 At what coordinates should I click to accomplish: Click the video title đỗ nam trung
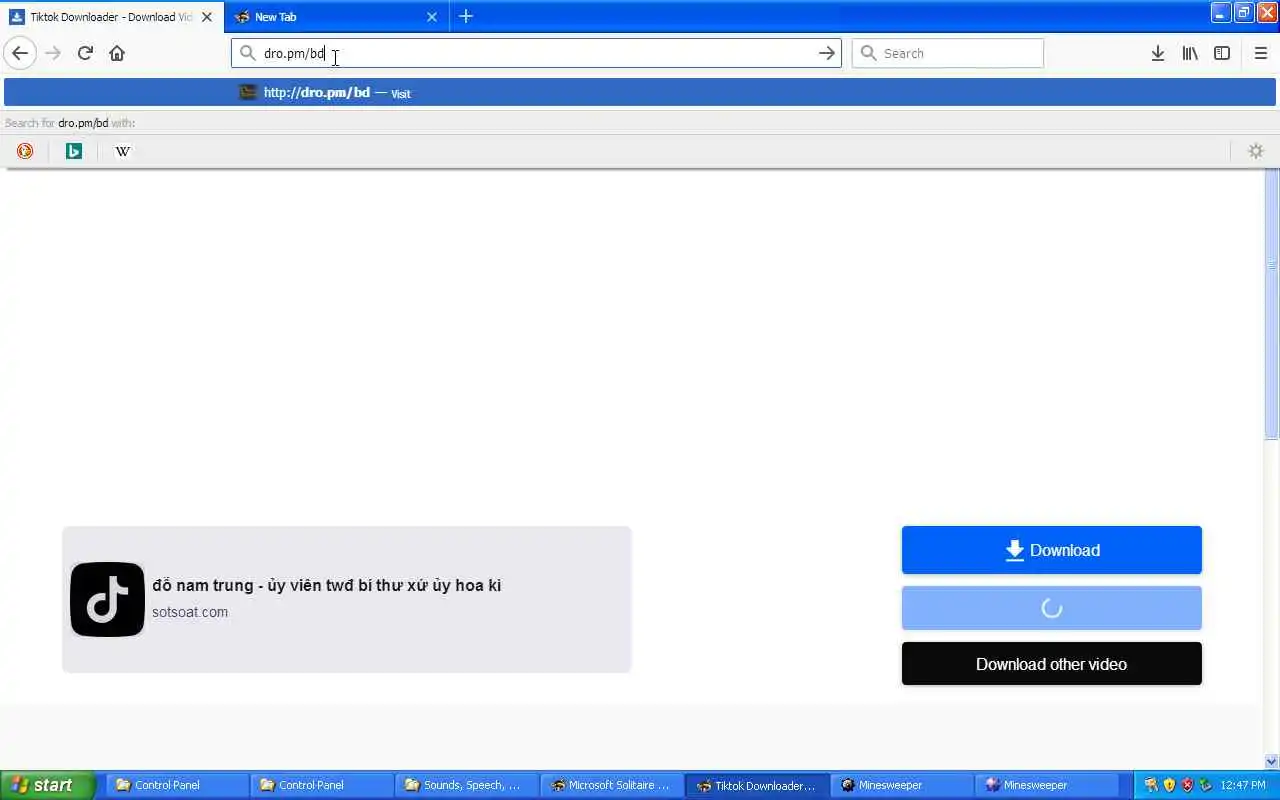[327, 585]
